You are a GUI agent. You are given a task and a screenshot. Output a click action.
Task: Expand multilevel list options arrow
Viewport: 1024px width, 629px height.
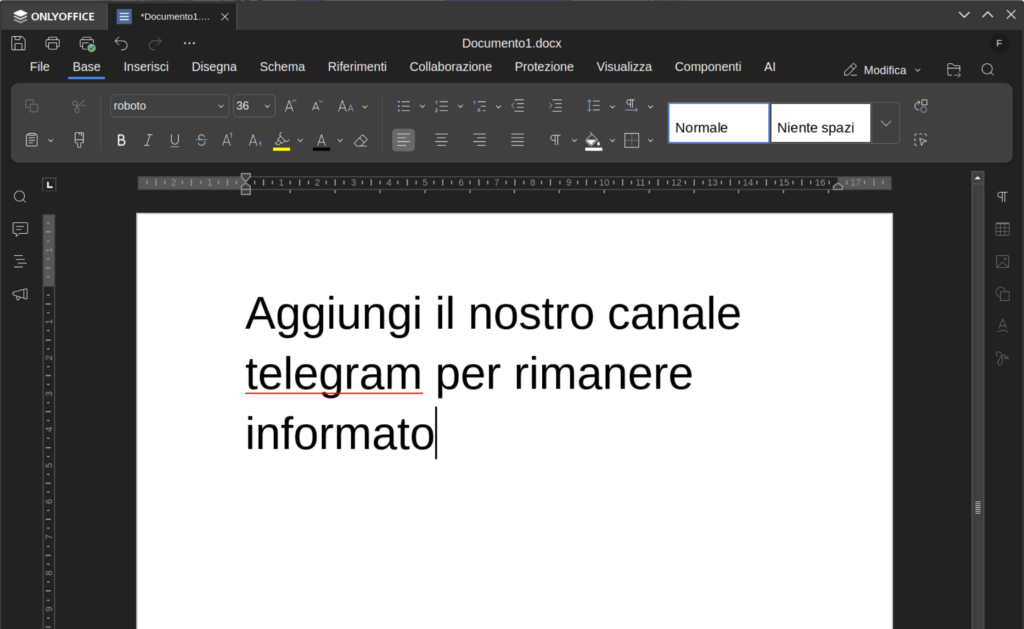click(x=498, y=106)
